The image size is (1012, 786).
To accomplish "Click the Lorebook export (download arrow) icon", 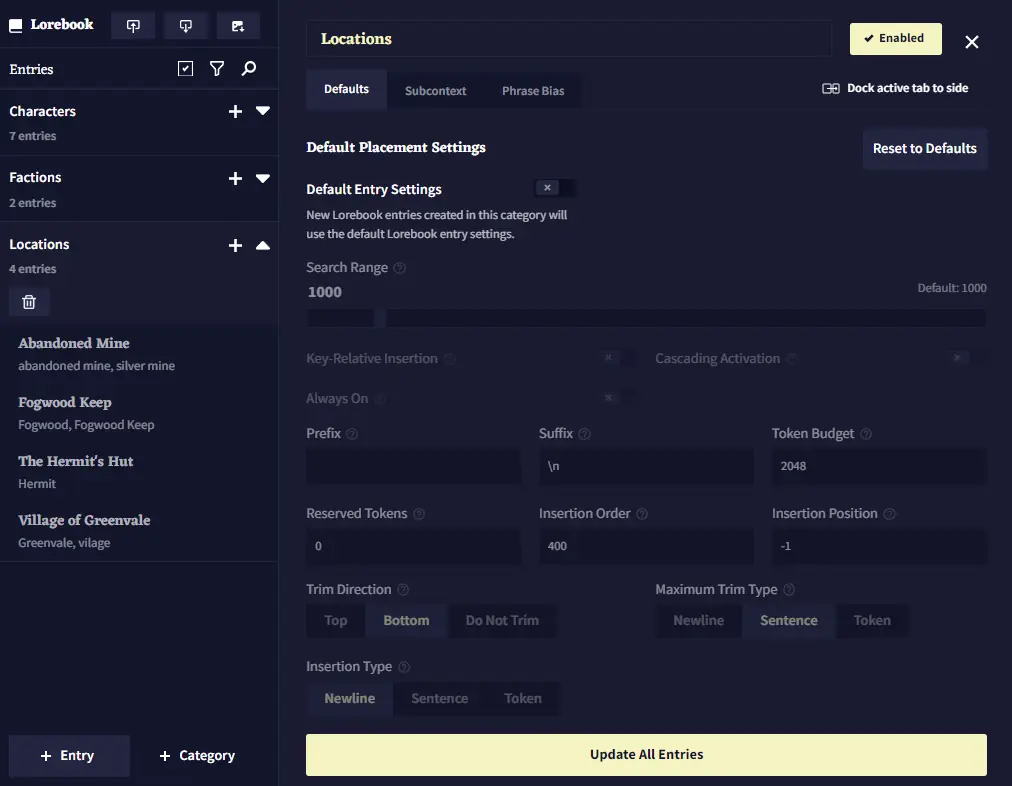I will coord(185,26).
